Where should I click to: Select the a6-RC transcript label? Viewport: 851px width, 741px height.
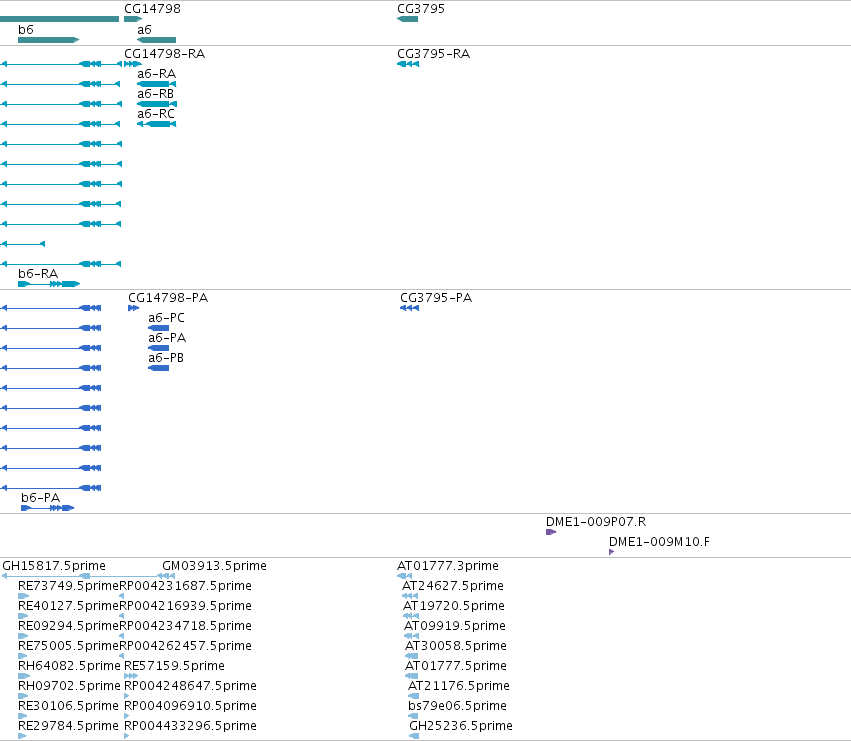coord(156,114)
